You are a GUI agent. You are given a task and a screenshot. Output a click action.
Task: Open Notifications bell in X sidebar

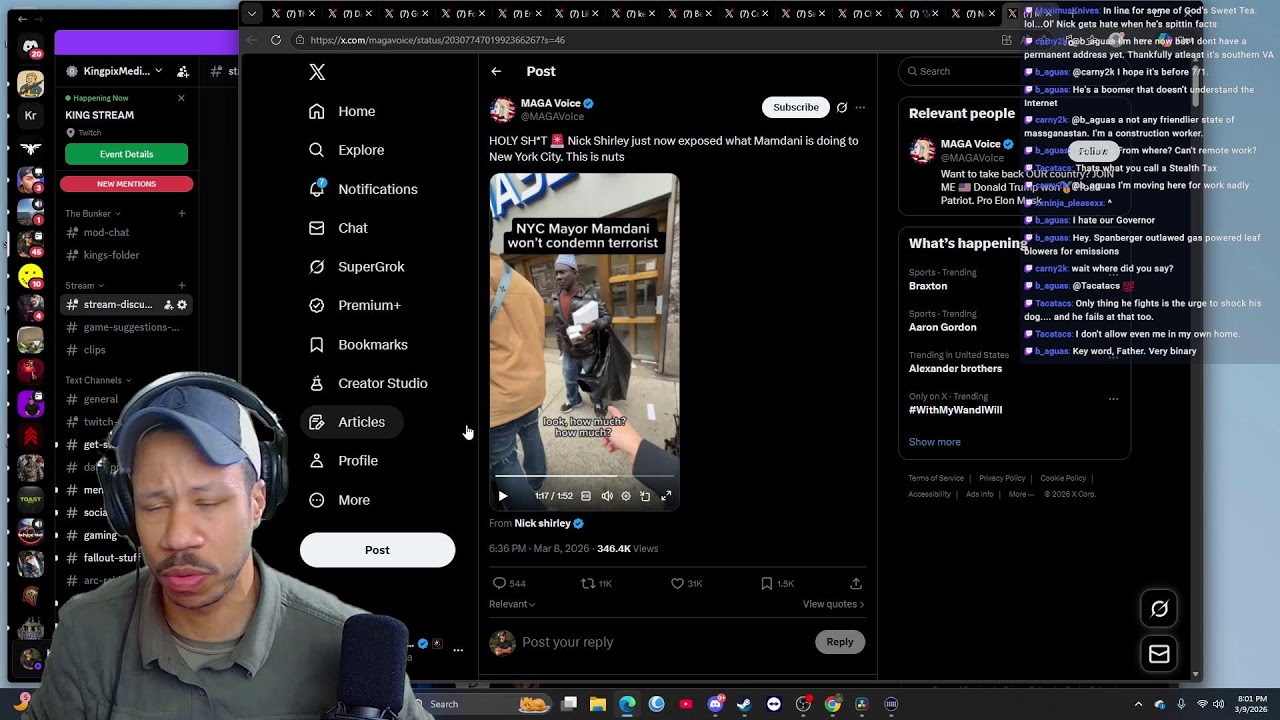tap(317, 189)
